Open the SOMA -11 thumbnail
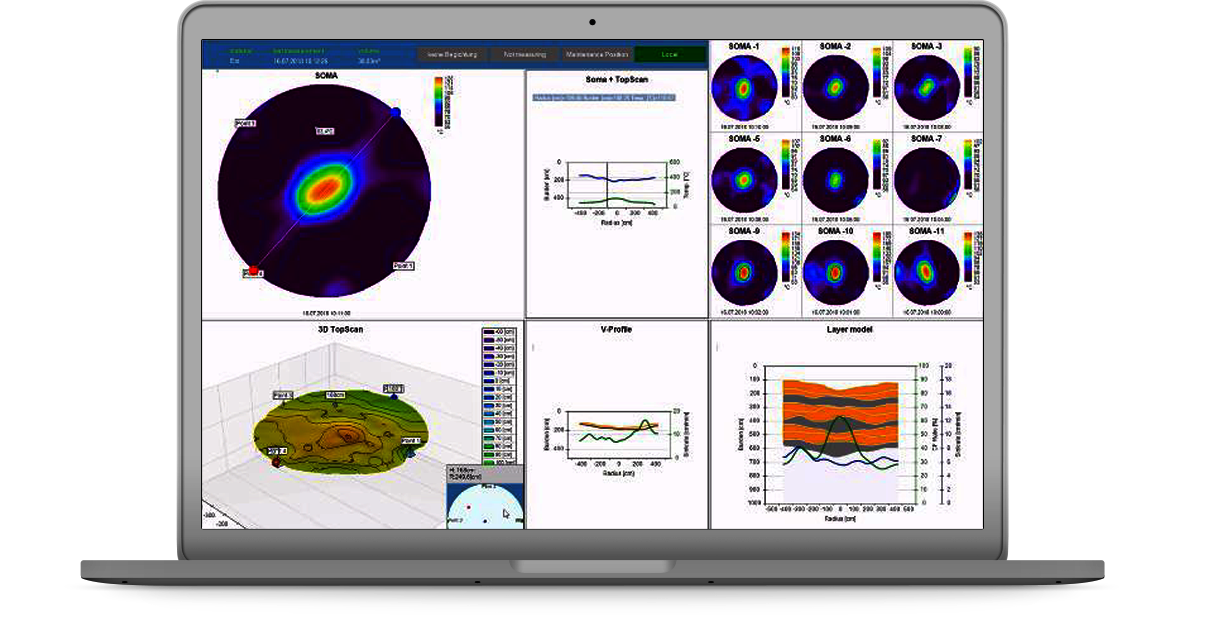Image resolution: width=1227 pixels, height=642 pixels. tap(926, 271)
